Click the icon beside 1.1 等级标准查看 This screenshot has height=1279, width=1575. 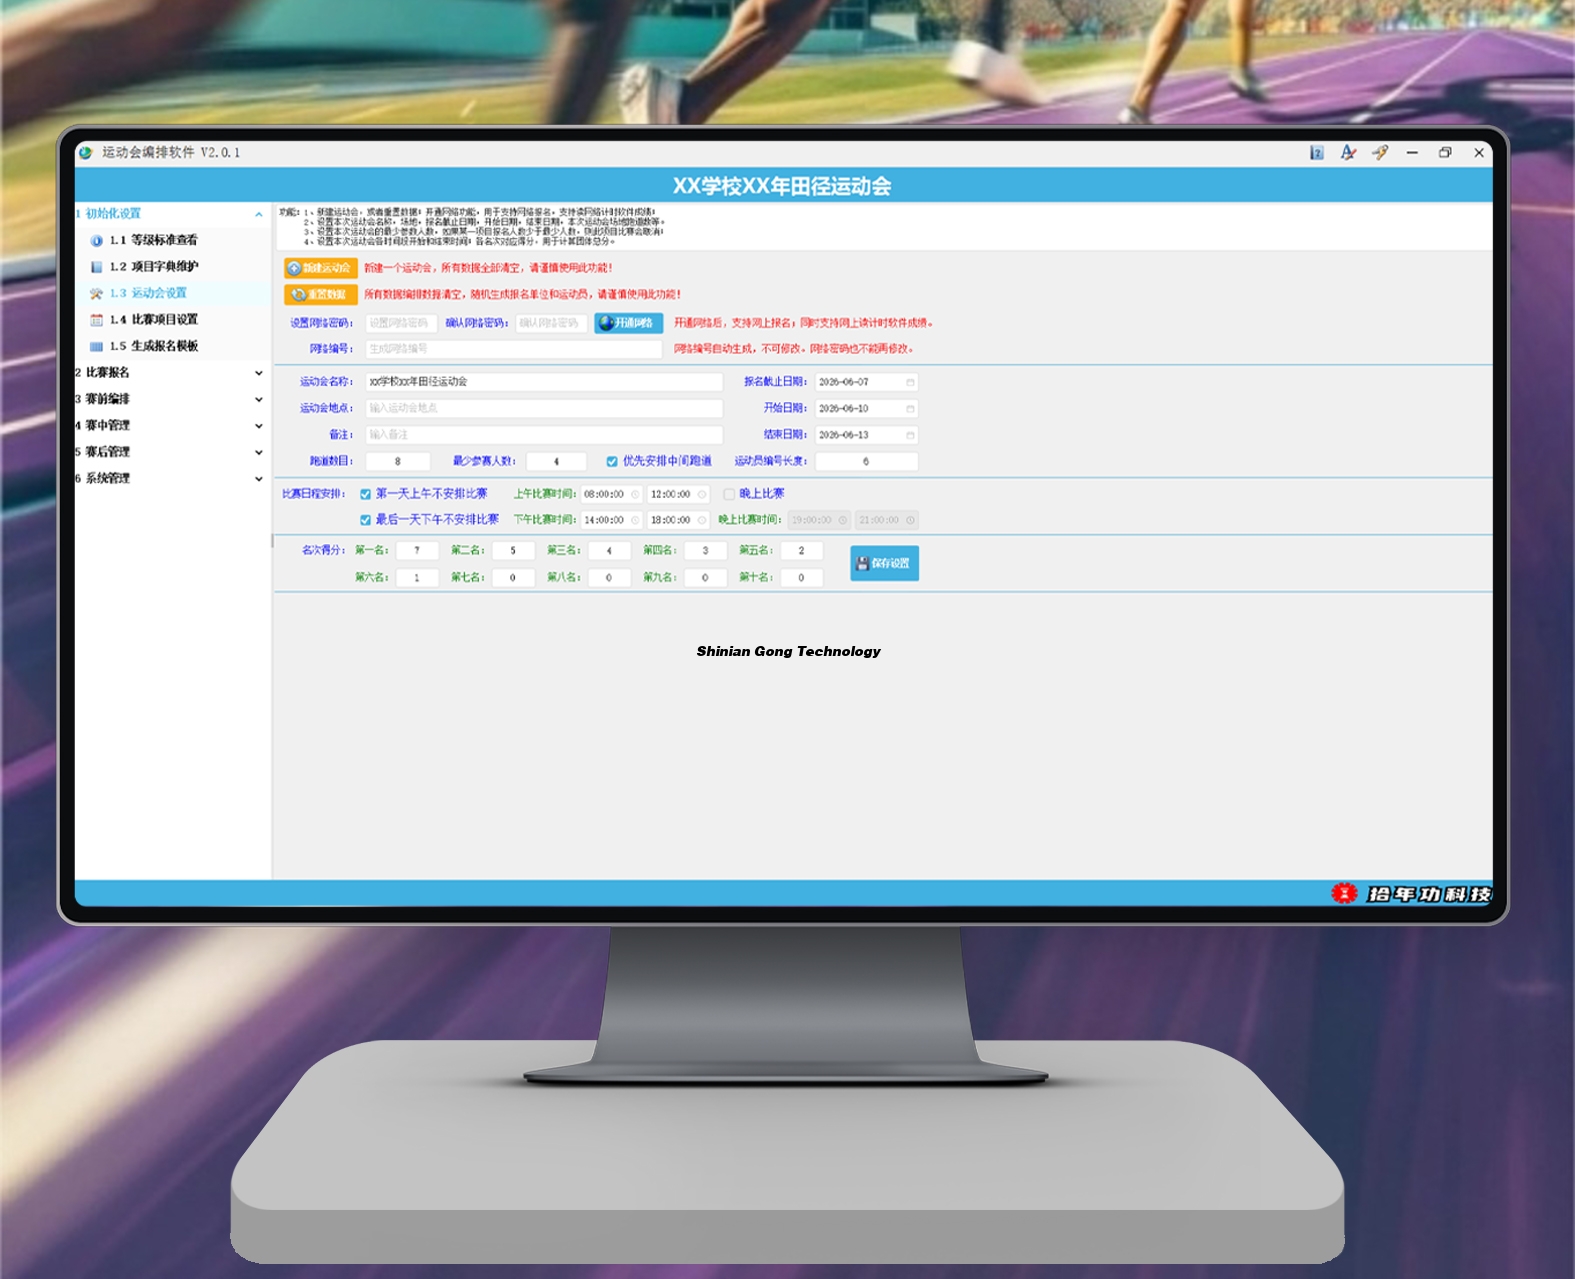tap(97, 241)
